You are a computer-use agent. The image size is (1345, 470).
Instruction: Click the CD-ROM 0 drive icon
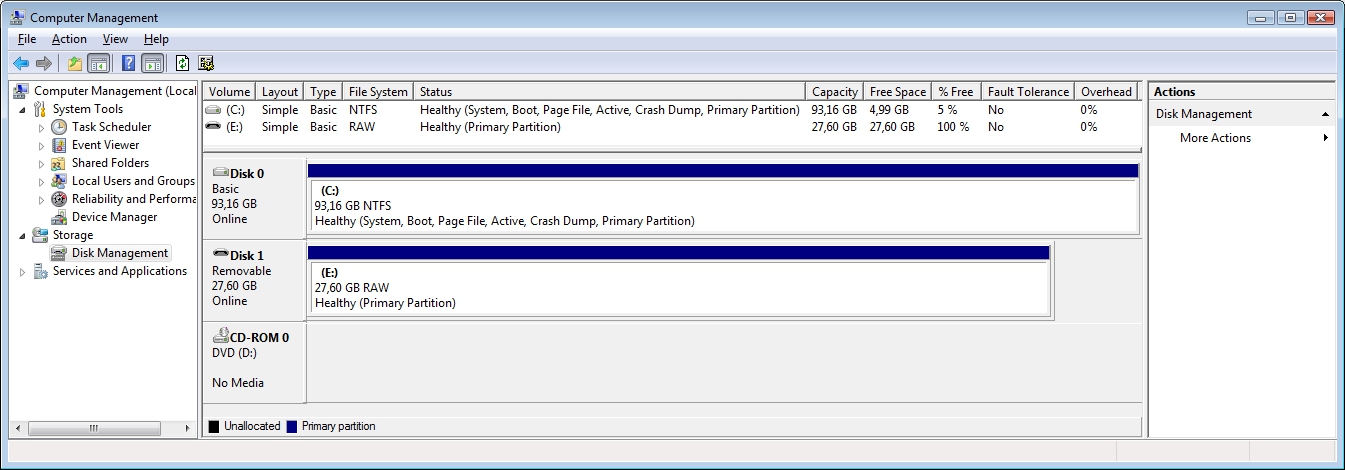[221, 337]
